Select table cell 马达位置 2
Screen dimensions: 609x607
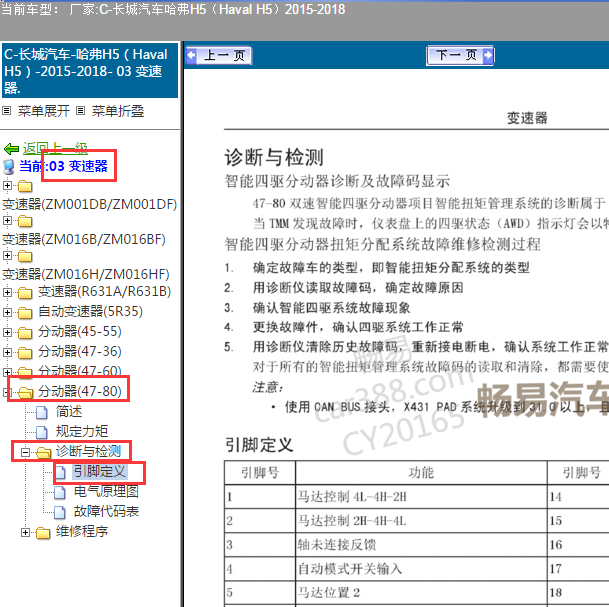tap(421, 593)
